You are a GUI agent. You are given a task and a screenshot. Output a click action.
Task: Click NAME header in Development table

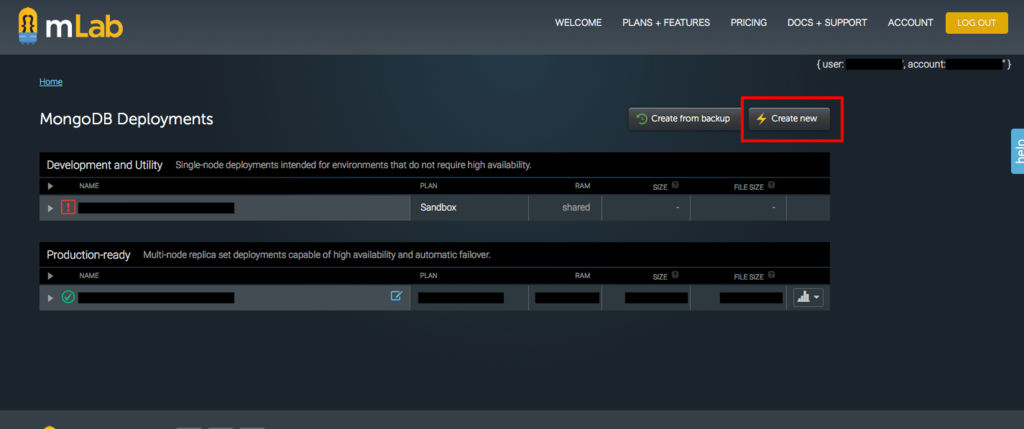click(x=89, y=186)
